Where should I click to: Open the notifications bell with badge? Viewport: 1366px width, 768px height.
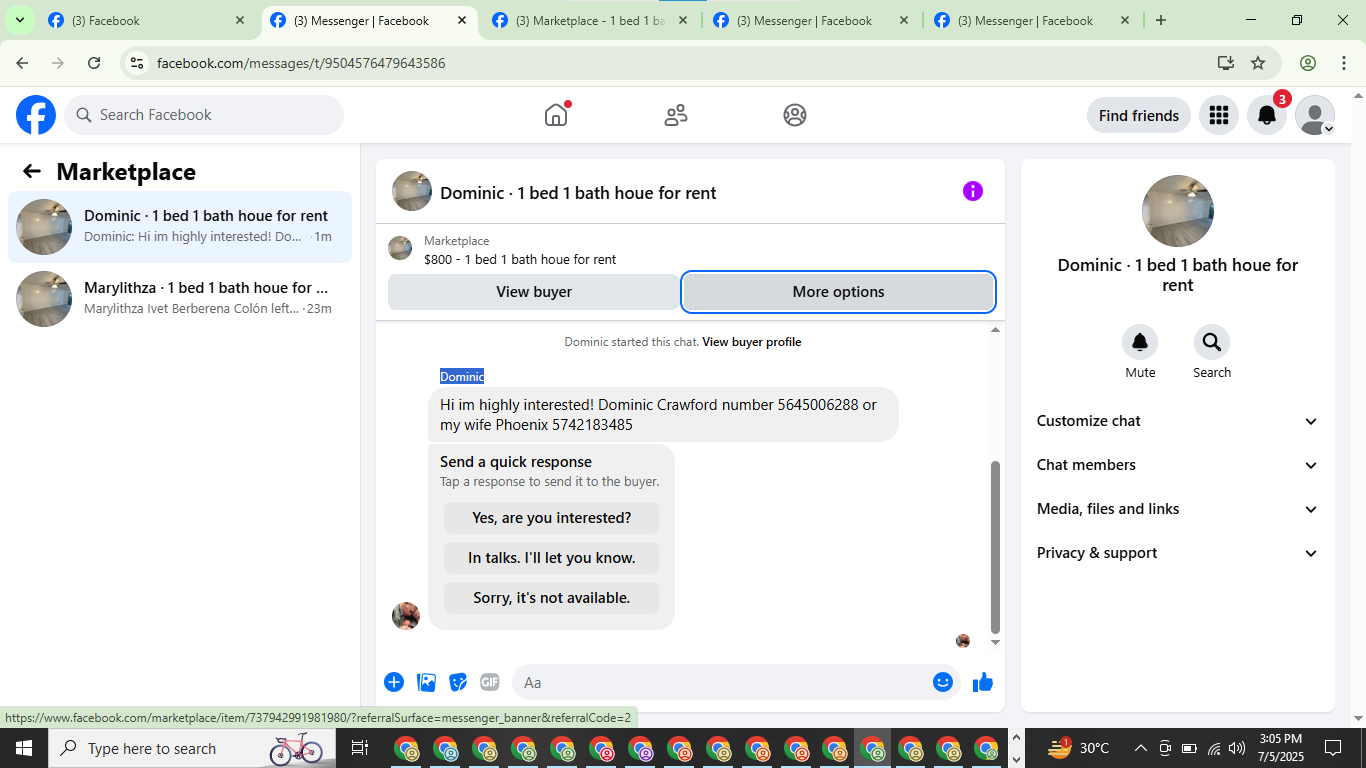tap(1267, 115)
